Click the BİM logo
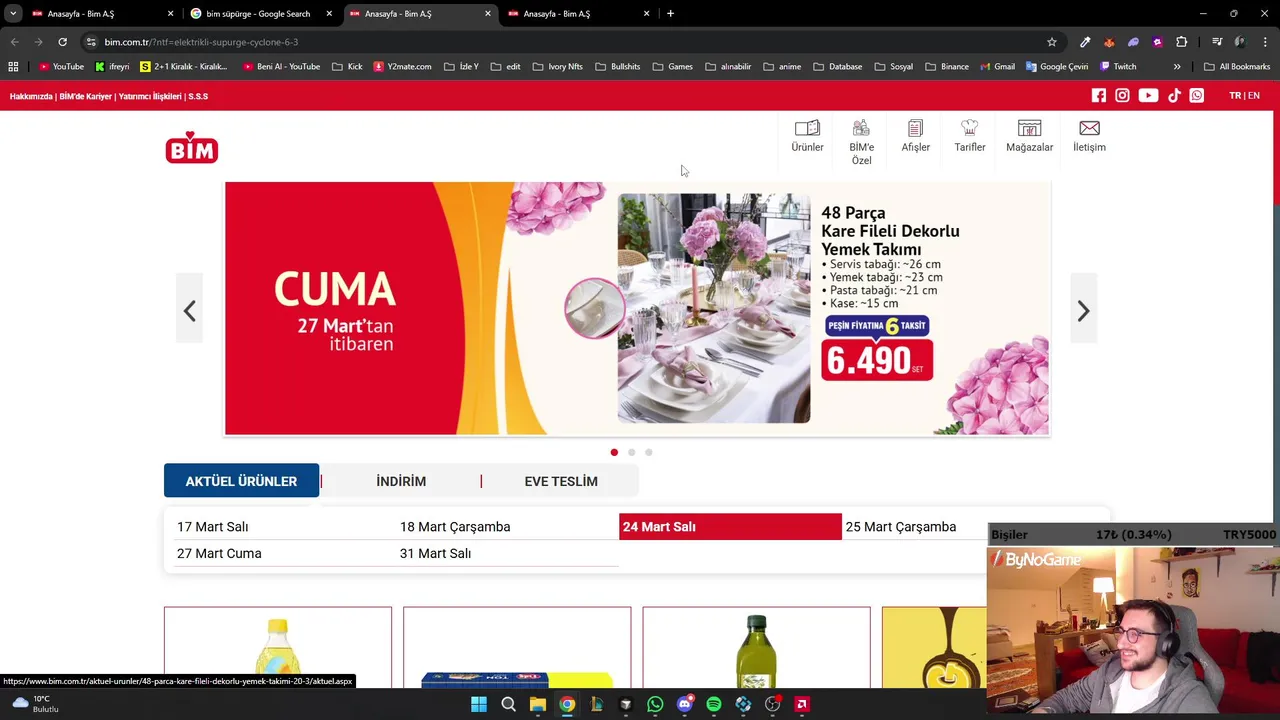This screenshot has height=720, width=1280. pos(192,147)
